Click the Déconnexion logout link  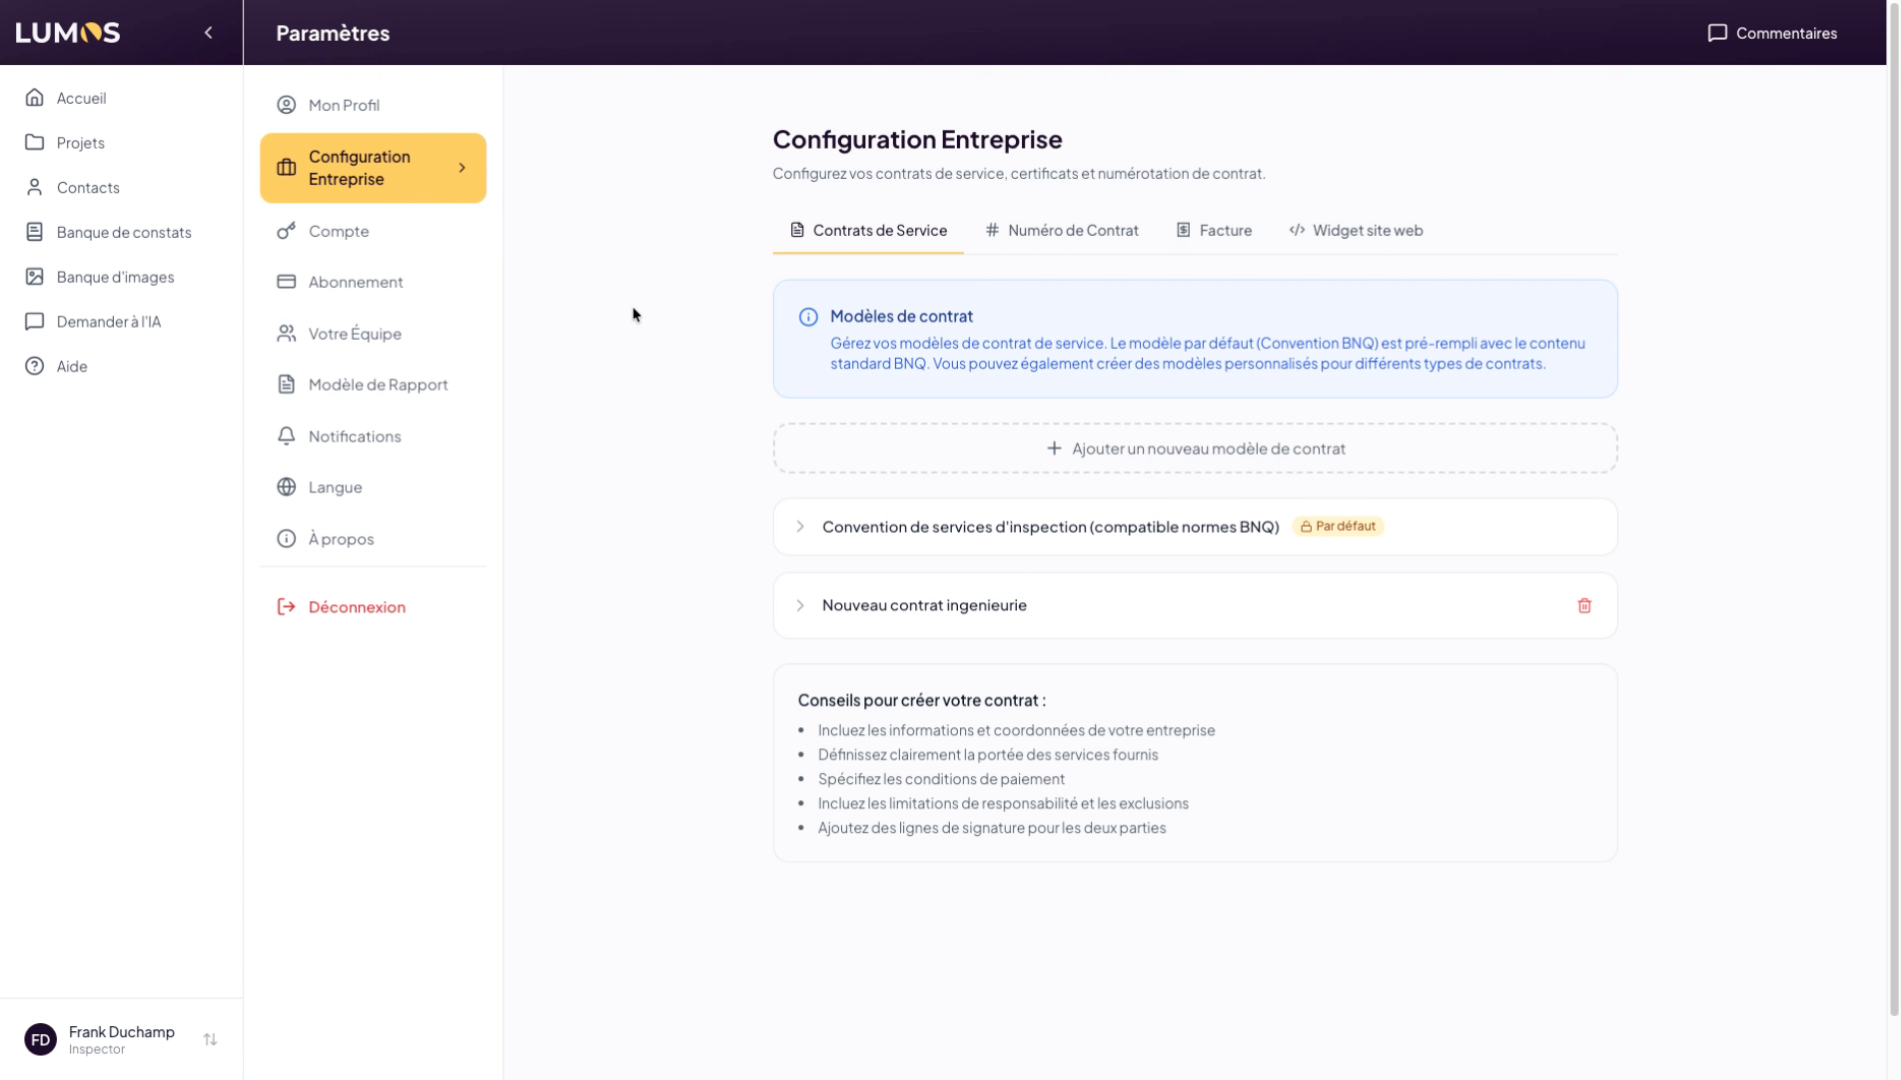(x=356, y=607)
